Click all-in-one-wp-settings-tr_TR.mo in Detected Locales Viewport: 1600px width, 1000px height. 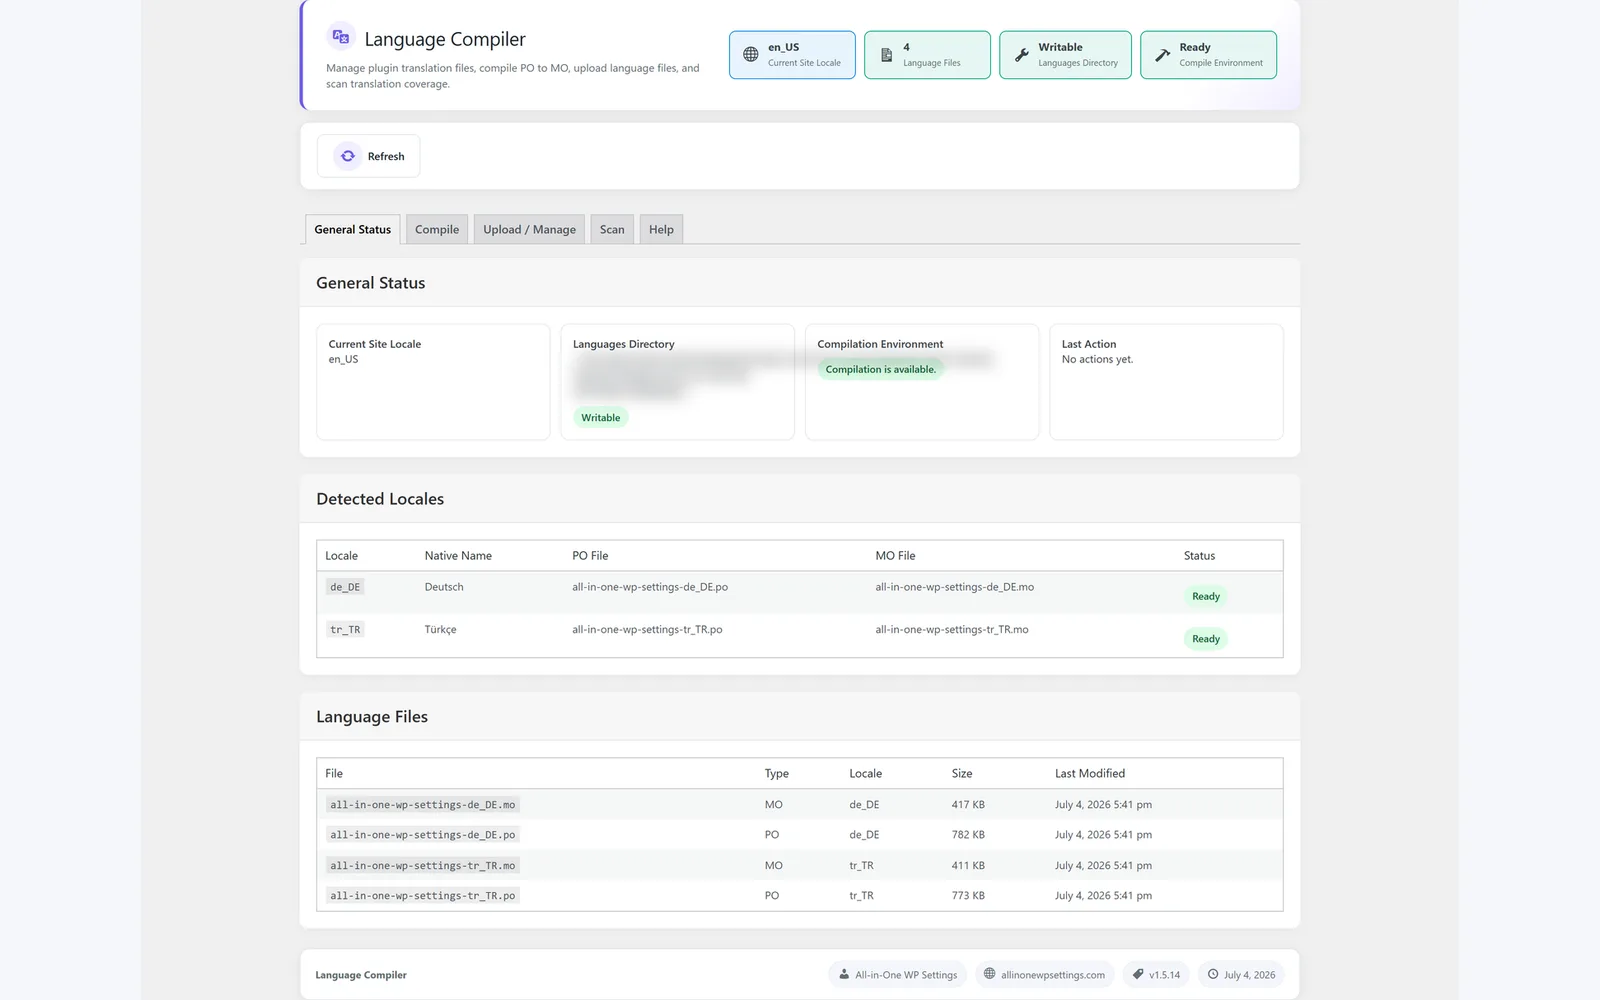[x=952, y=630]
